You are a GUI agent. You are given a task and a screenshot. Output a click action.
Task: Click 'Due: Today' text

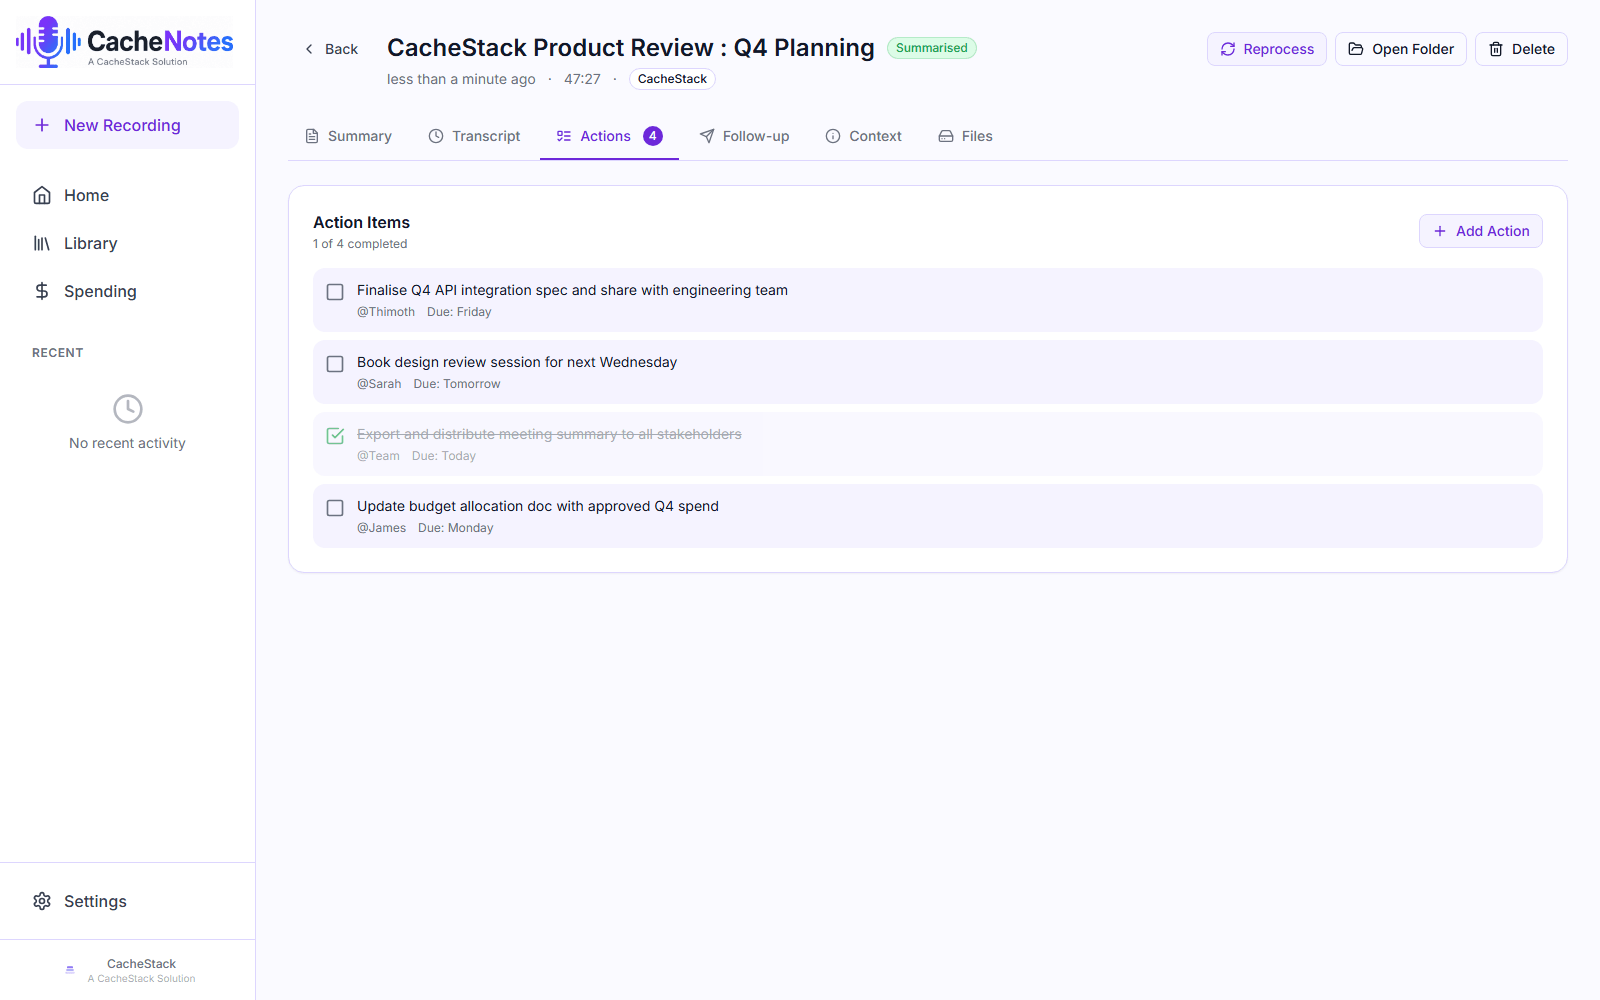coord(444,456)
